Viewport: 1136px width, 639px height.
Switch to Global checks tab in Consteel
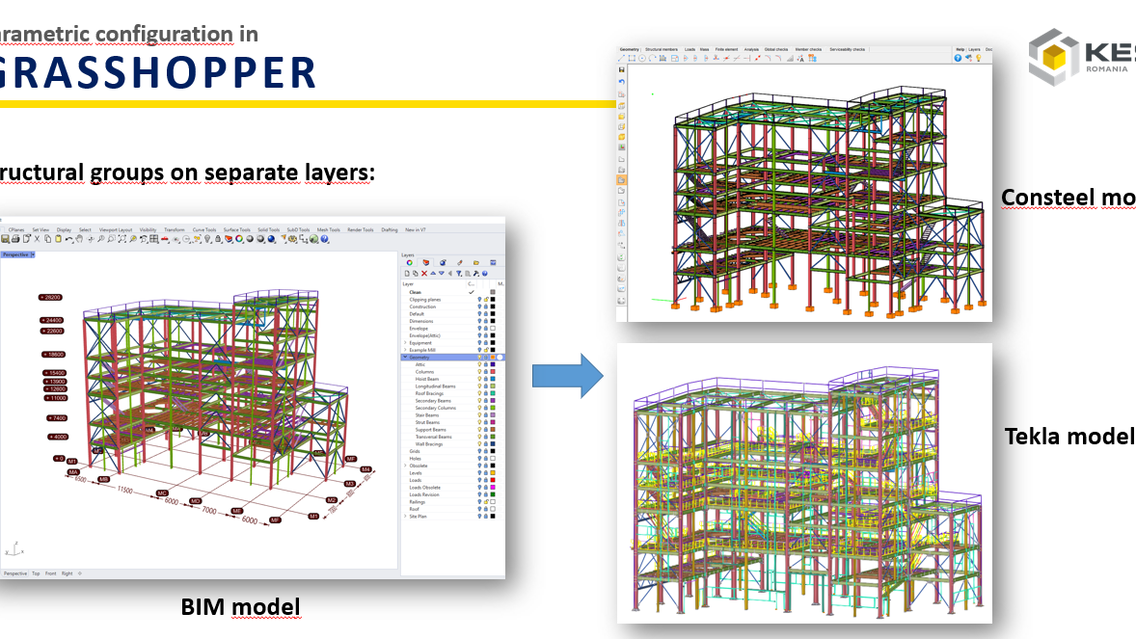click(x=776, y=49)
